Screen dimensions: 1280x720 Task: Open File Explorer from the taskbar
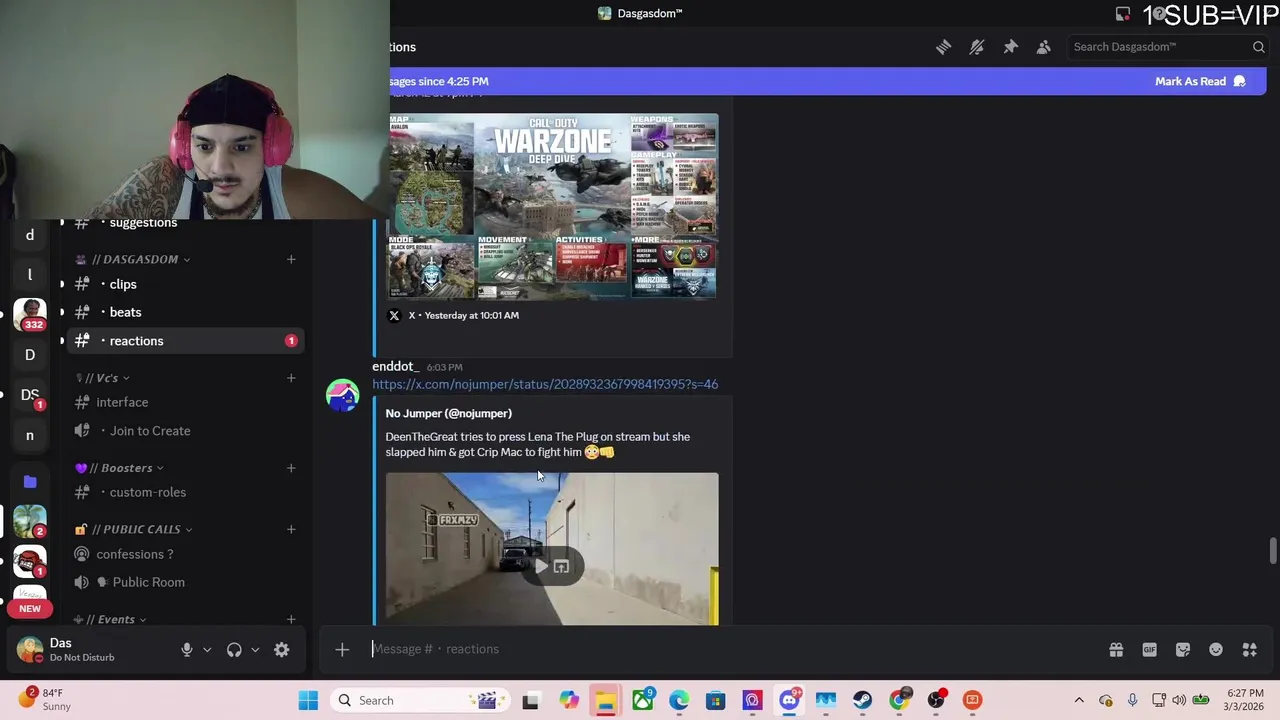pyautogui.click(x=605, y=700)
